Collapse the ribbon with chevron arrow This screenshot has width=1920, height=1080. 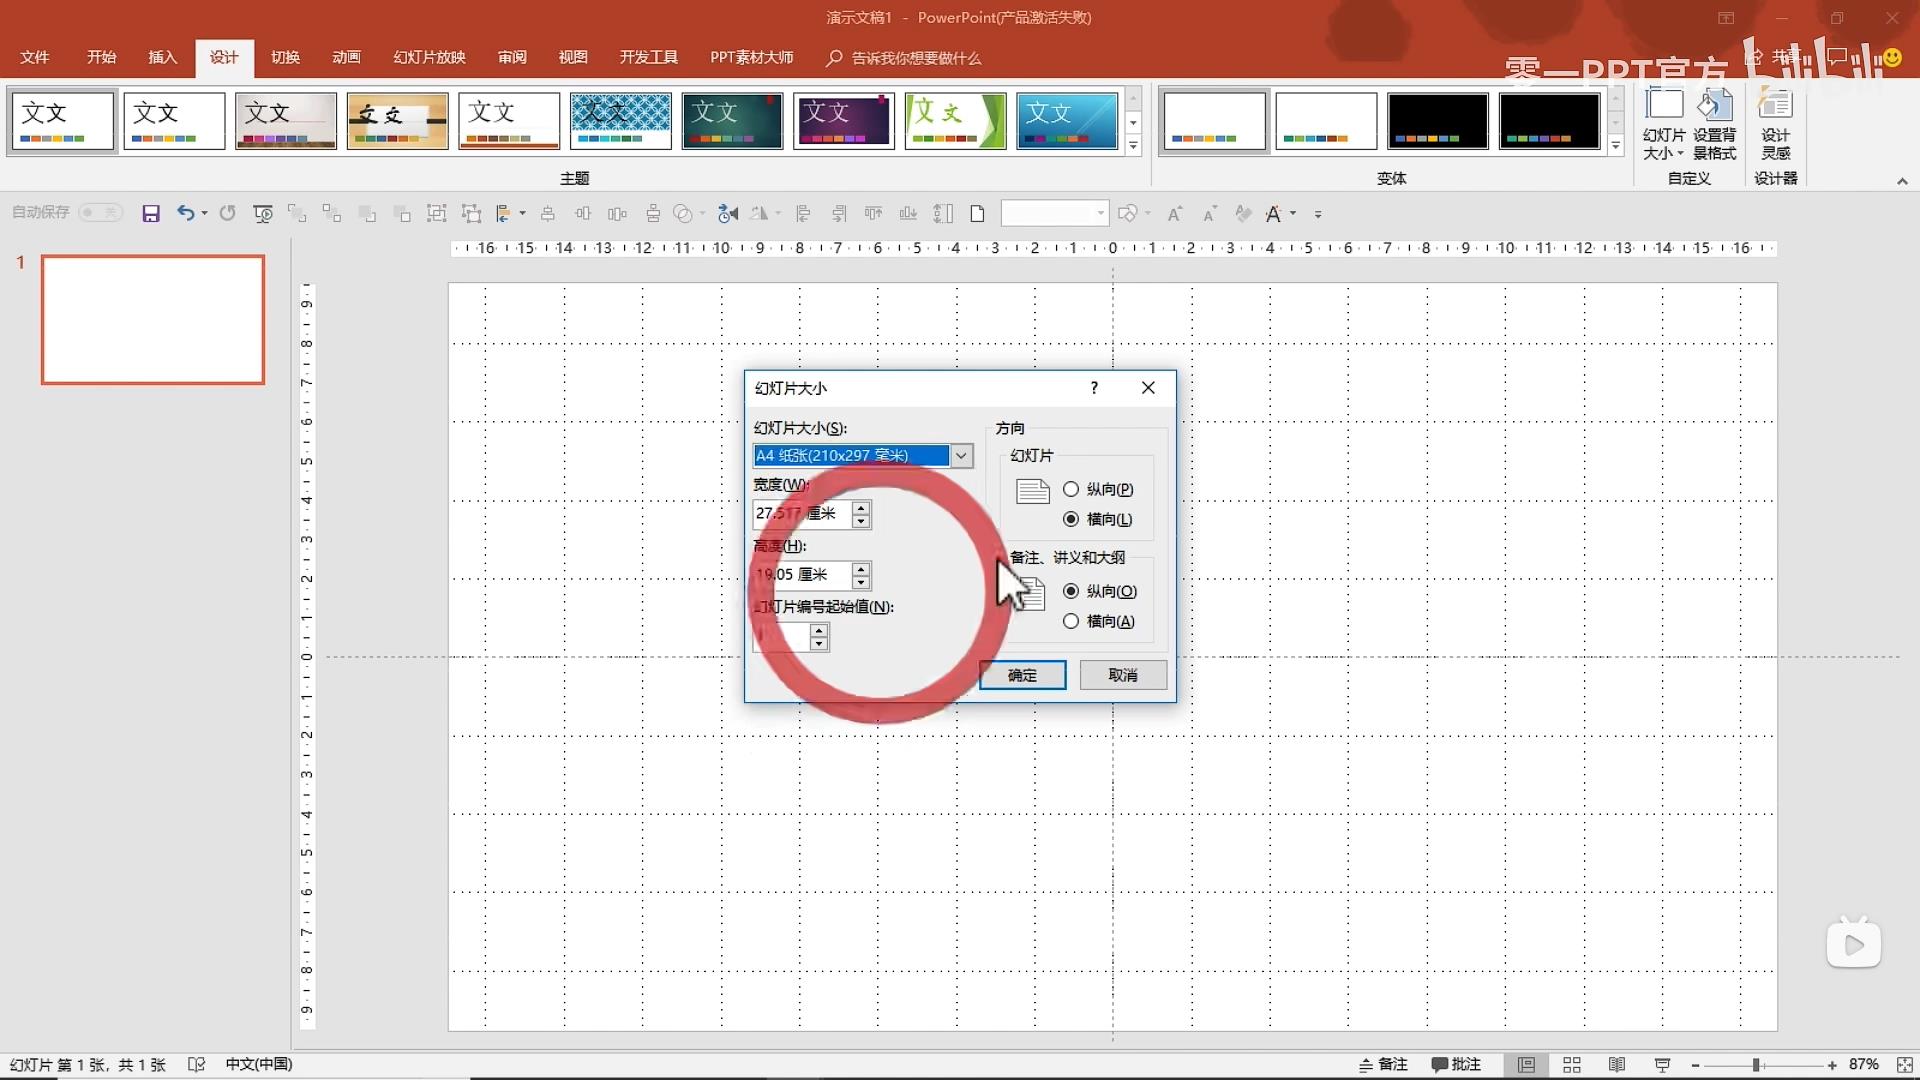[1902, 181]
